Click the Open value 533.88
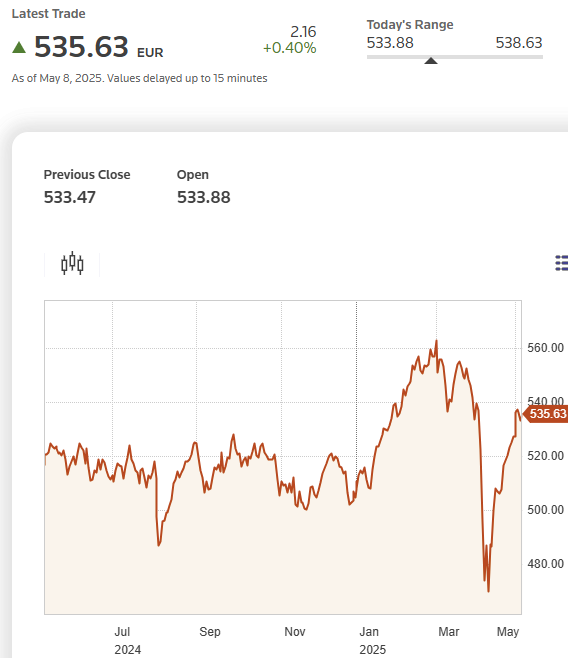This screenshot has width=568, height=658. tap(203, 197)
